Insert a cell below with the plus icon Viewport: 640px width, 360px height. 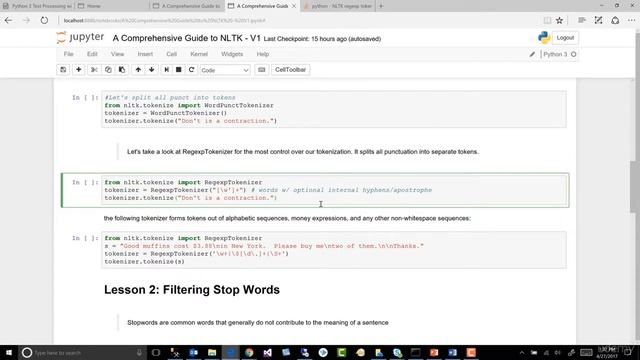click(78, 70)
